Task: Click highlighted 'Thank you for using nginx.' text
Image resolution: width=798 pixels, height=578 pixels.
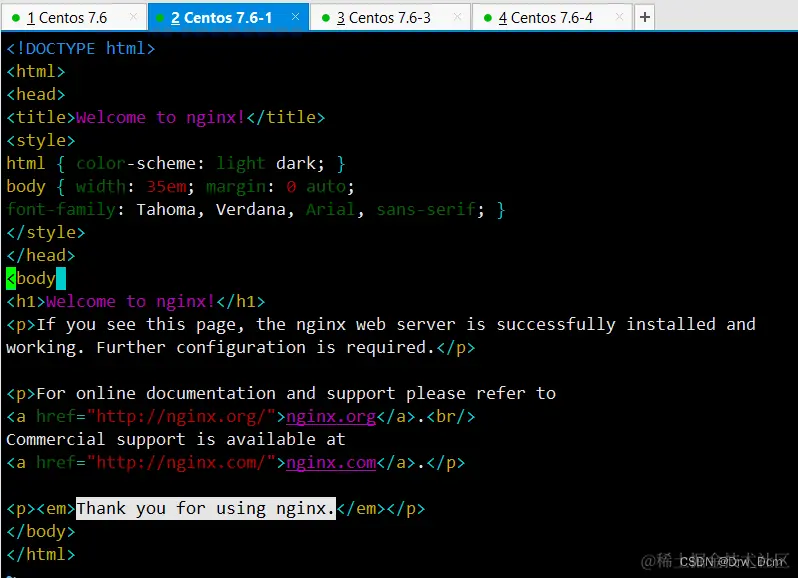Action: point(206,508)
